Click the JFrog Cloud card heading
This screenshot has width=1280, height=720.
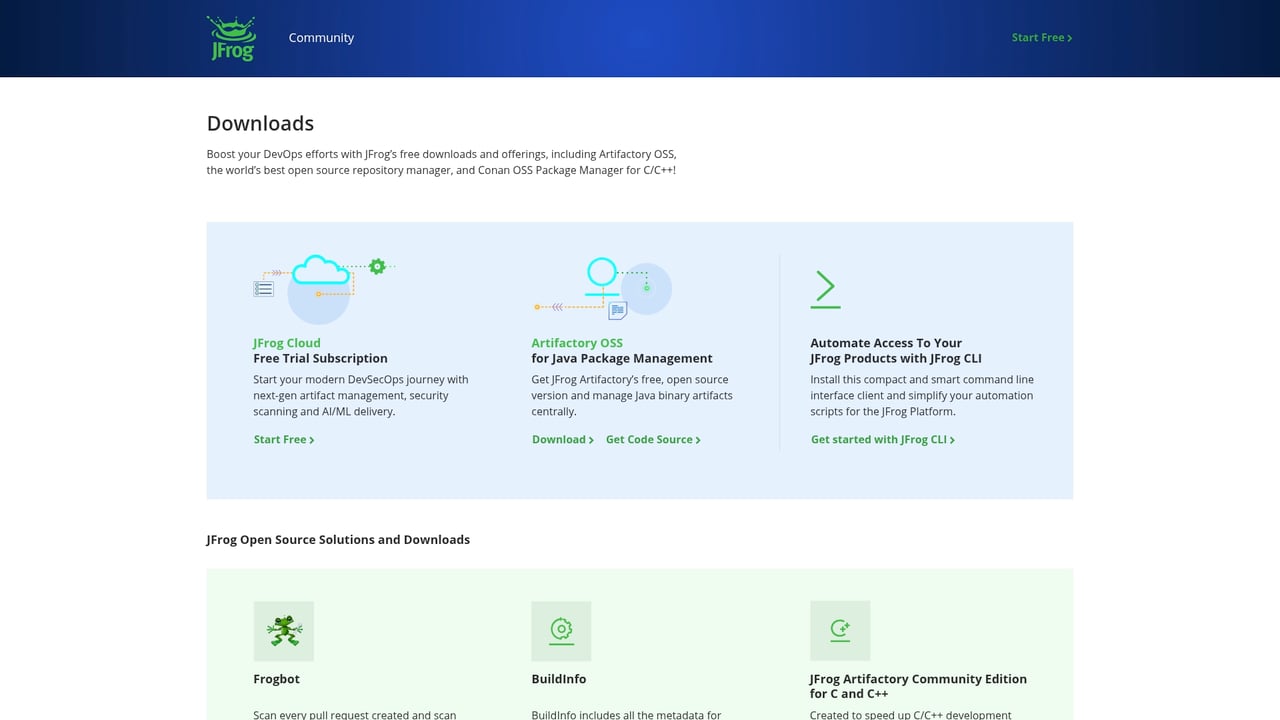[287, 343]
